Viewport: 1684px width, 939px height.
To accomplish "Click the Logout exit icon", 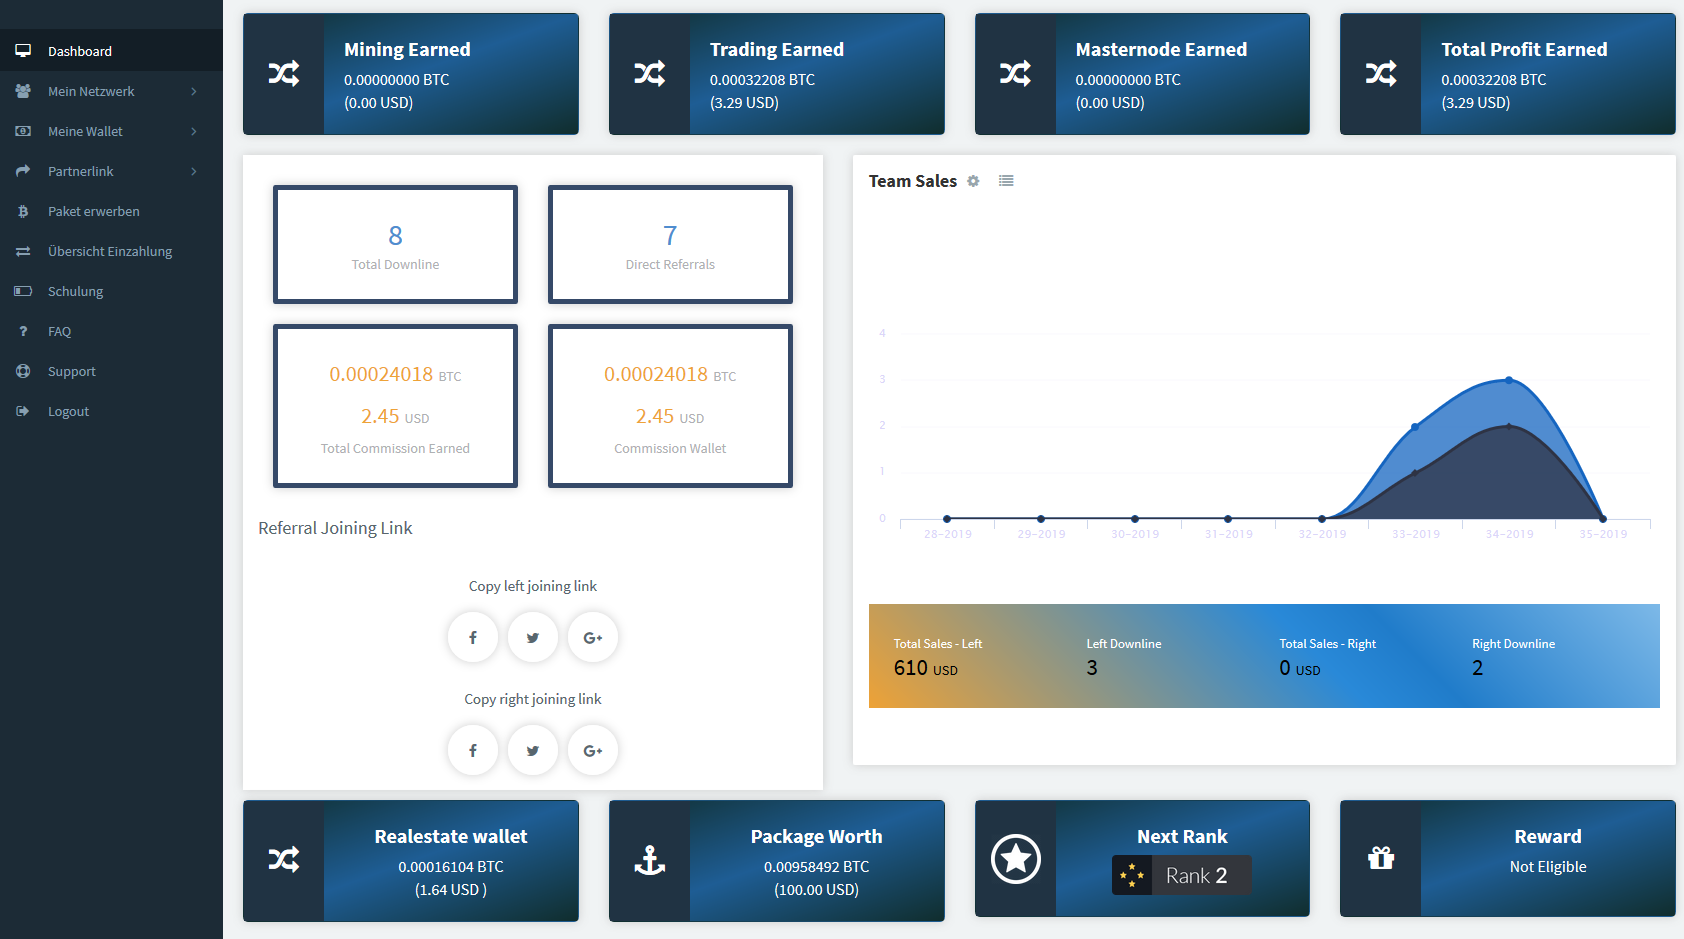I will 23,411.
